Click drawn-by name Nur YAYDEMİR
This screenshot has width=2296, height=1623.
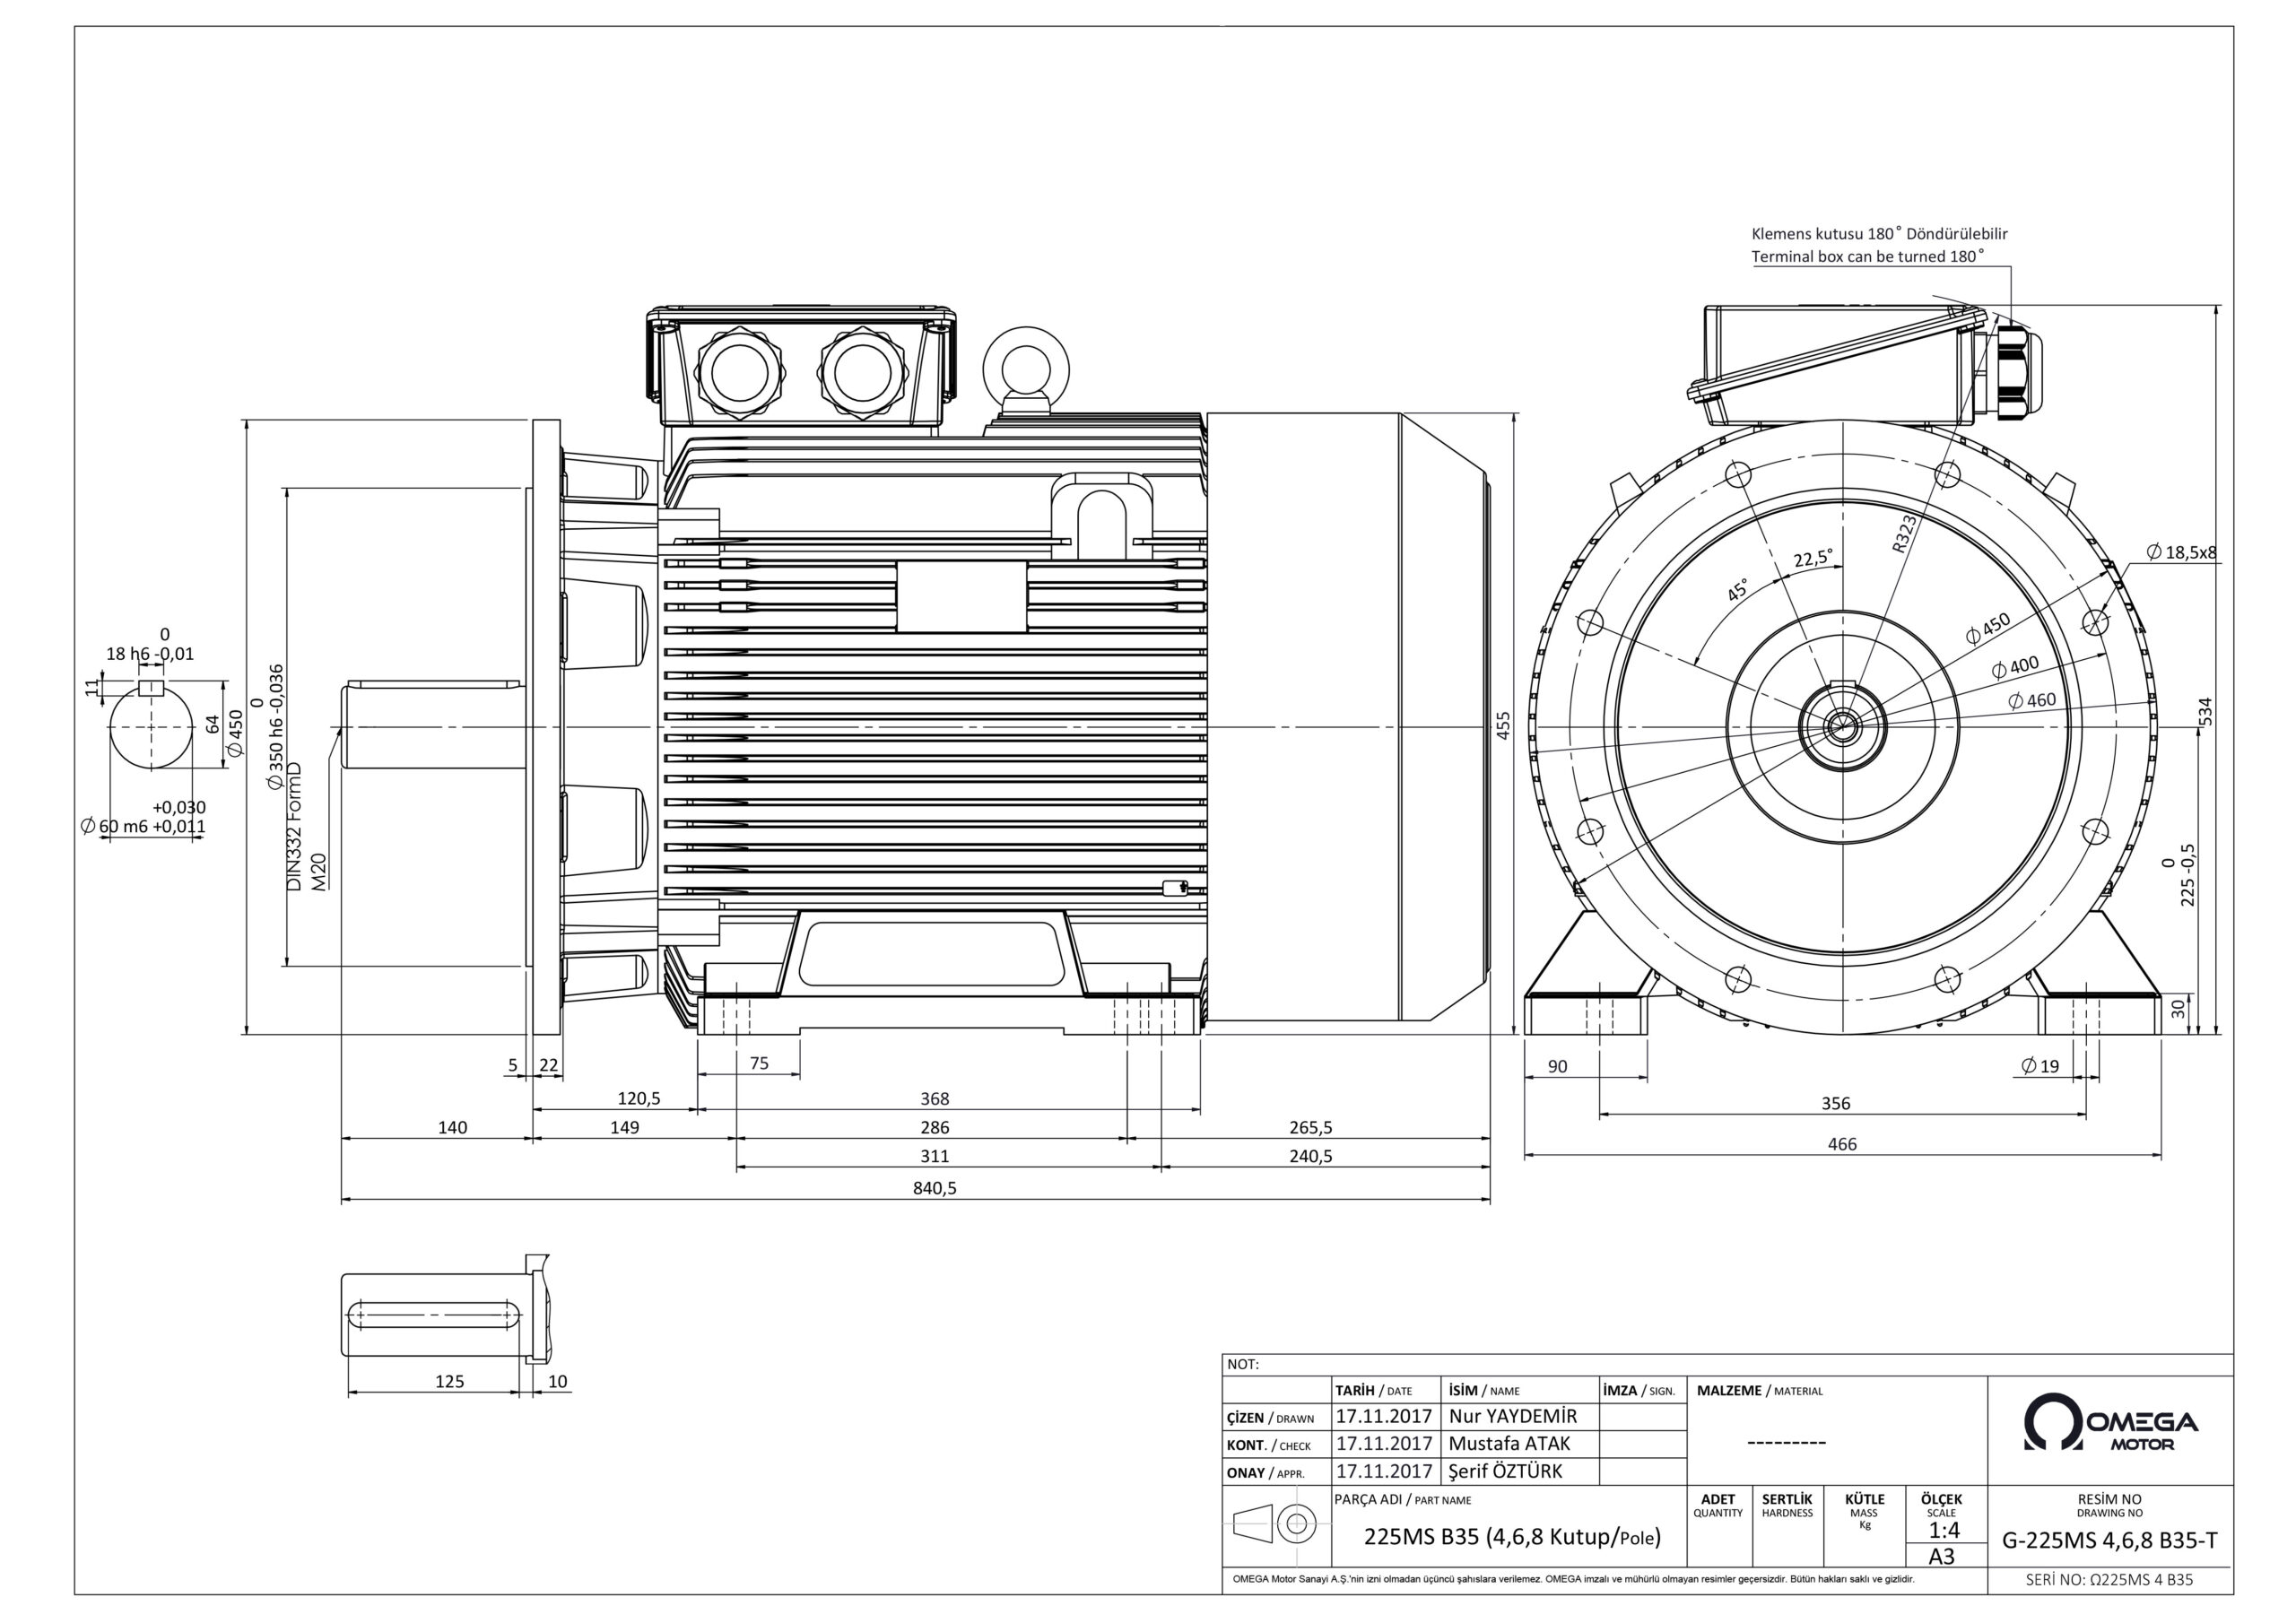pos(1512,1416)
